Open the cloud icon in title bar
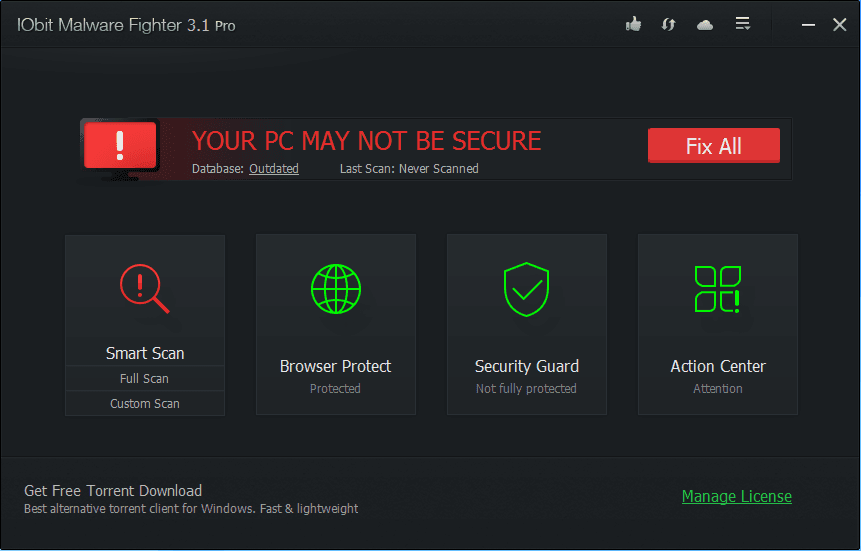This screenshot has width=861, height=551. 705,25
